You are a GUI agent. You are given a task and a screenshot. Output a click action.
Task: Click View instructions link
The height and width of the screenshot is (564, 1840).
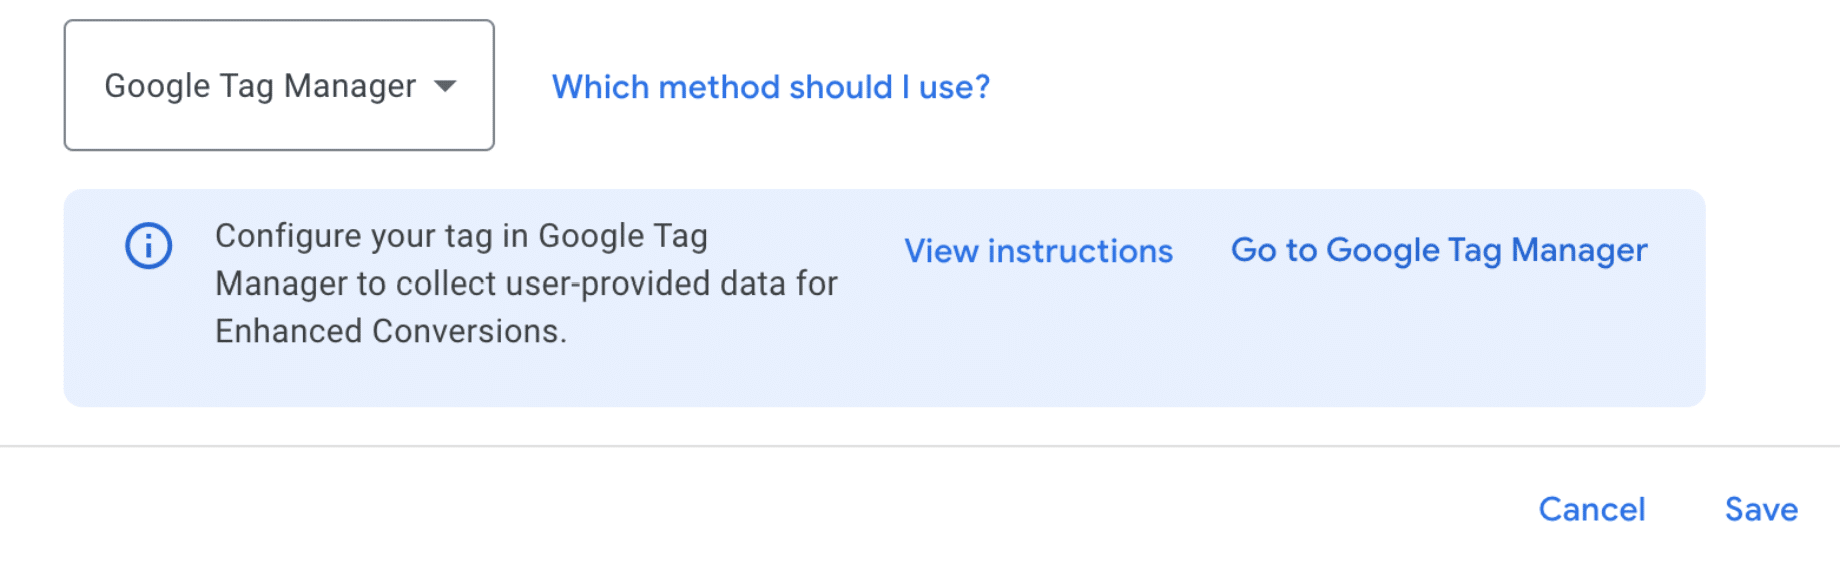pos(1038,251)
